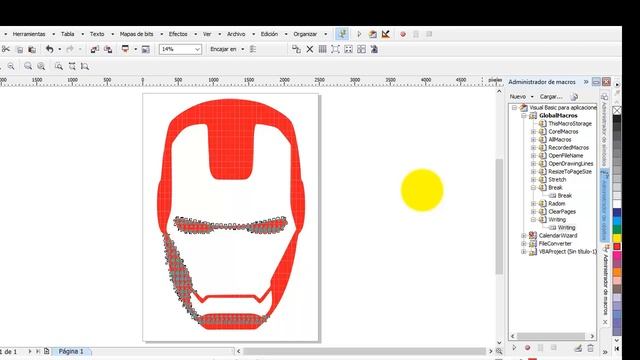The width and height of the screenshot is (640, 360).
Task: Click the VSTA editor icon
Action: 385,34
